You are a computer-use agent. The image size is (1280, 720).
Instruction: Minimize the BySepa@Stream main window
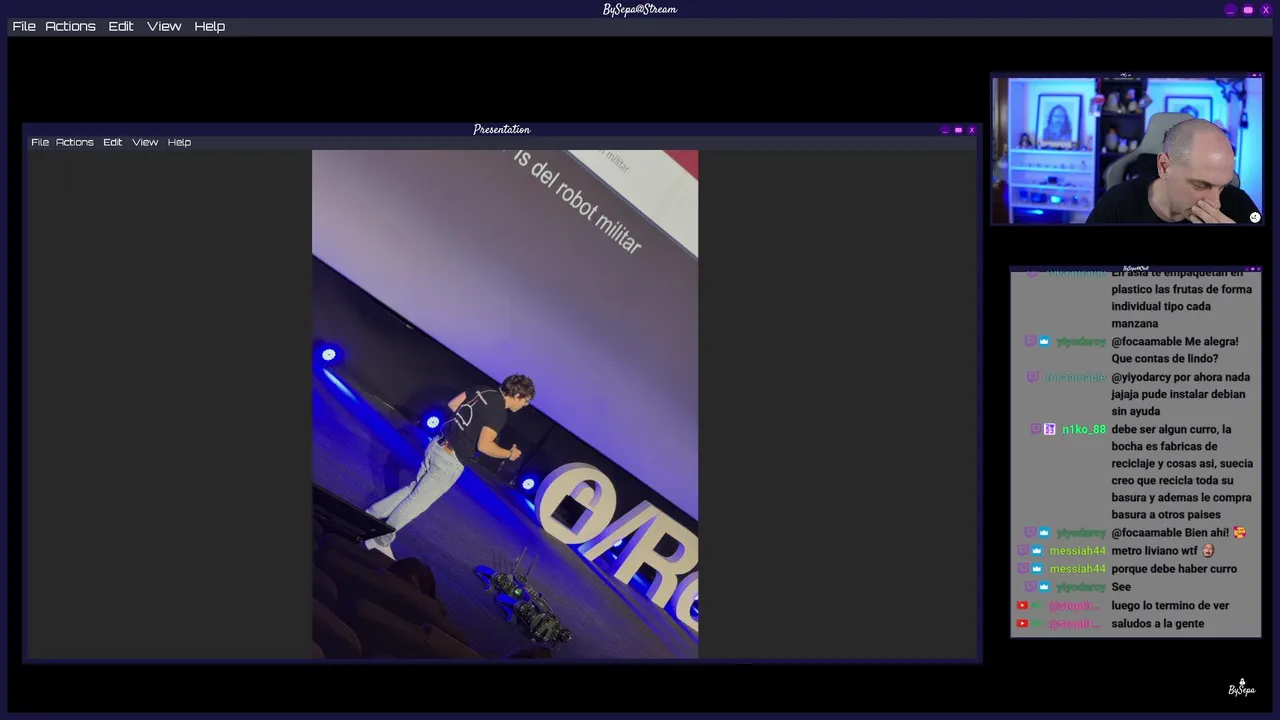click(1230, 10)
